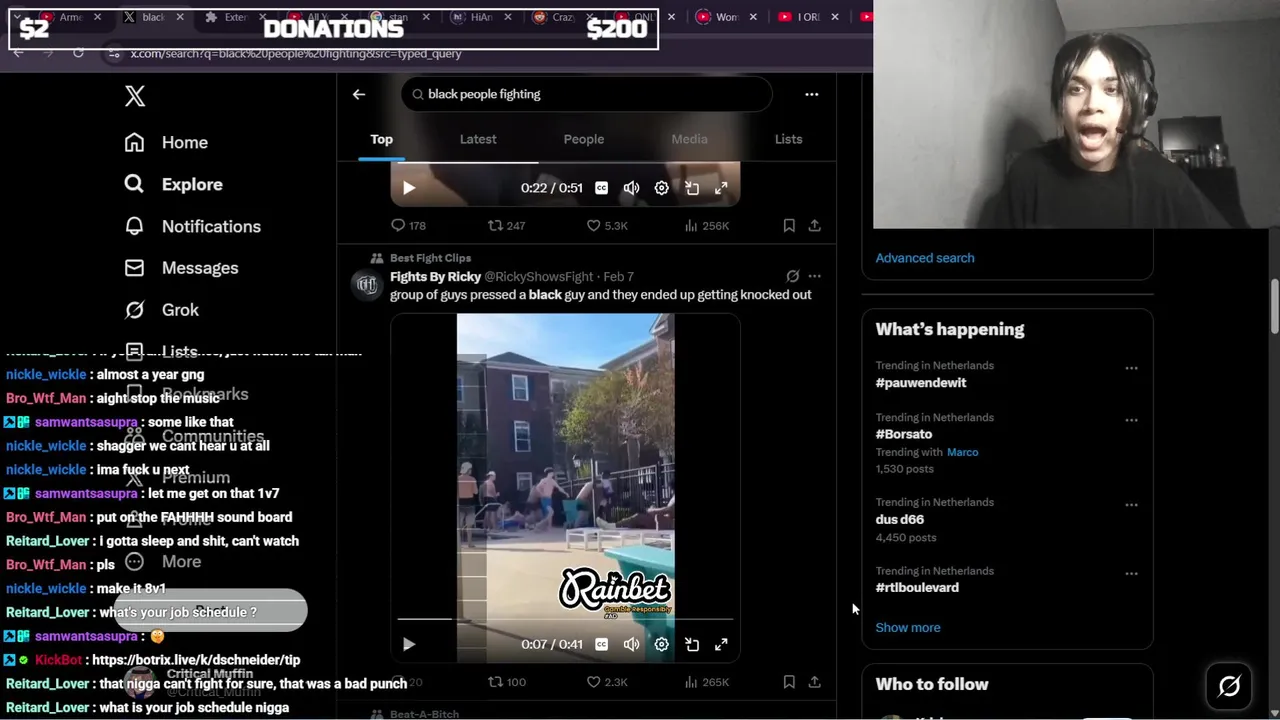This screenshot has height=720, width=1280.
Task: Like the post with 5.3K likes
Action: point(607,226)
